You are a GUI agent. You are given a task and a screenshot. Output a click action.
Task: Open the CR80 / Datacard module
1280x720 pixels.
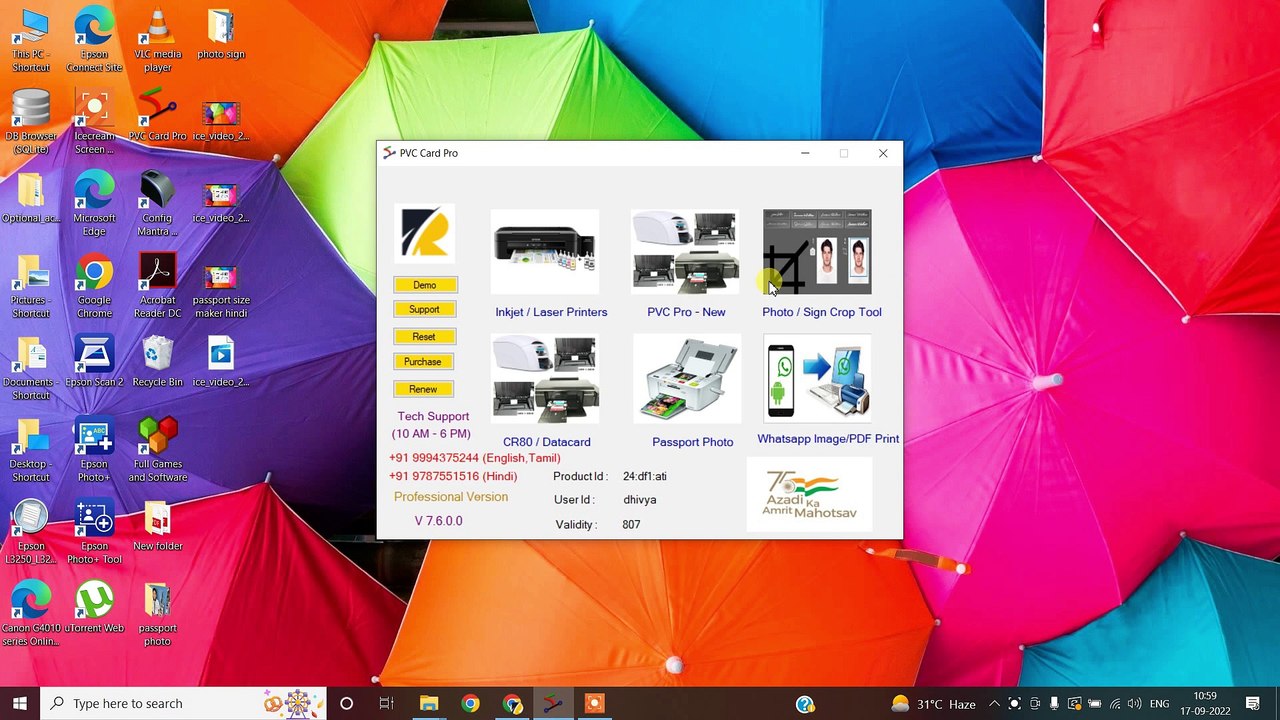(x=545, y=379)
